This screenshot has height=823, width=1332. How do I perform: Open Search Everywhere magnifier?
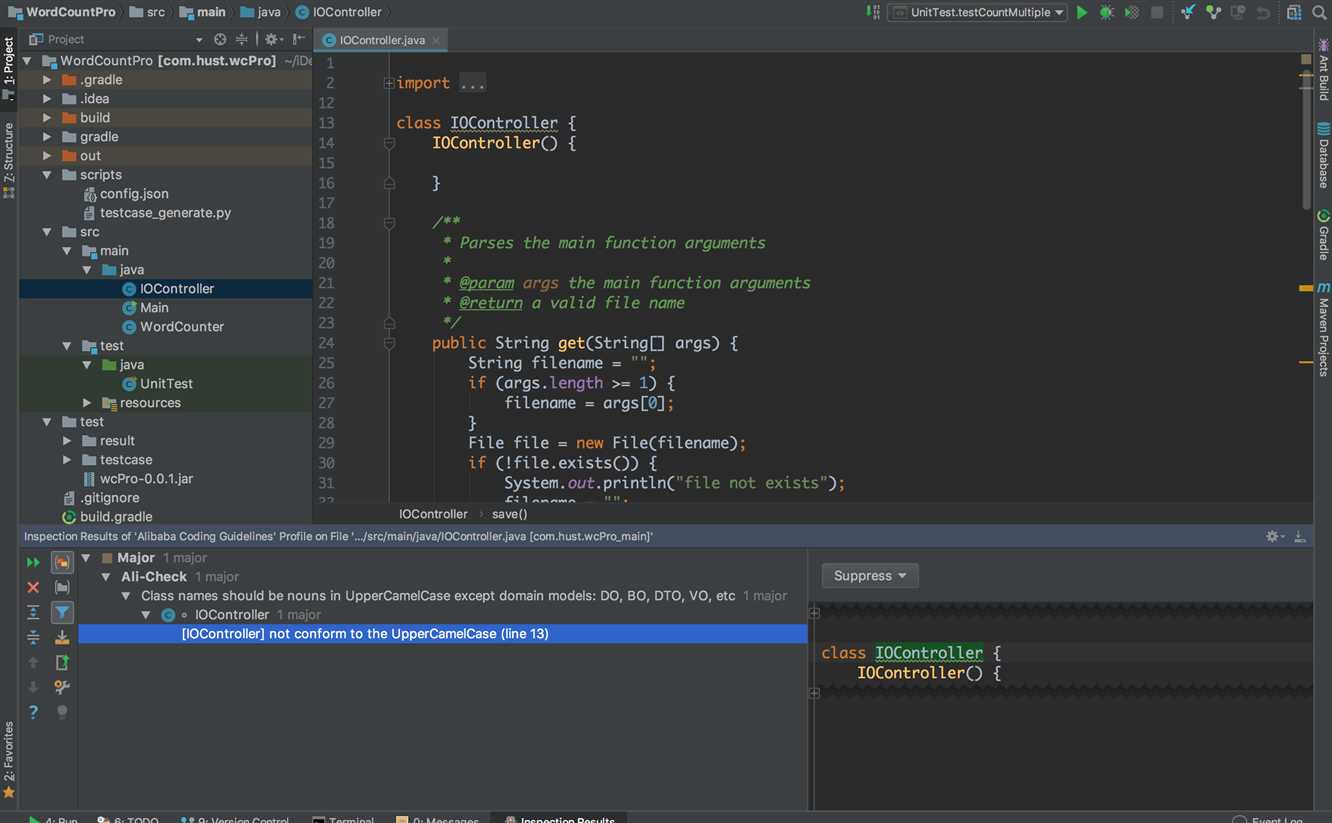pos(1319,12)
